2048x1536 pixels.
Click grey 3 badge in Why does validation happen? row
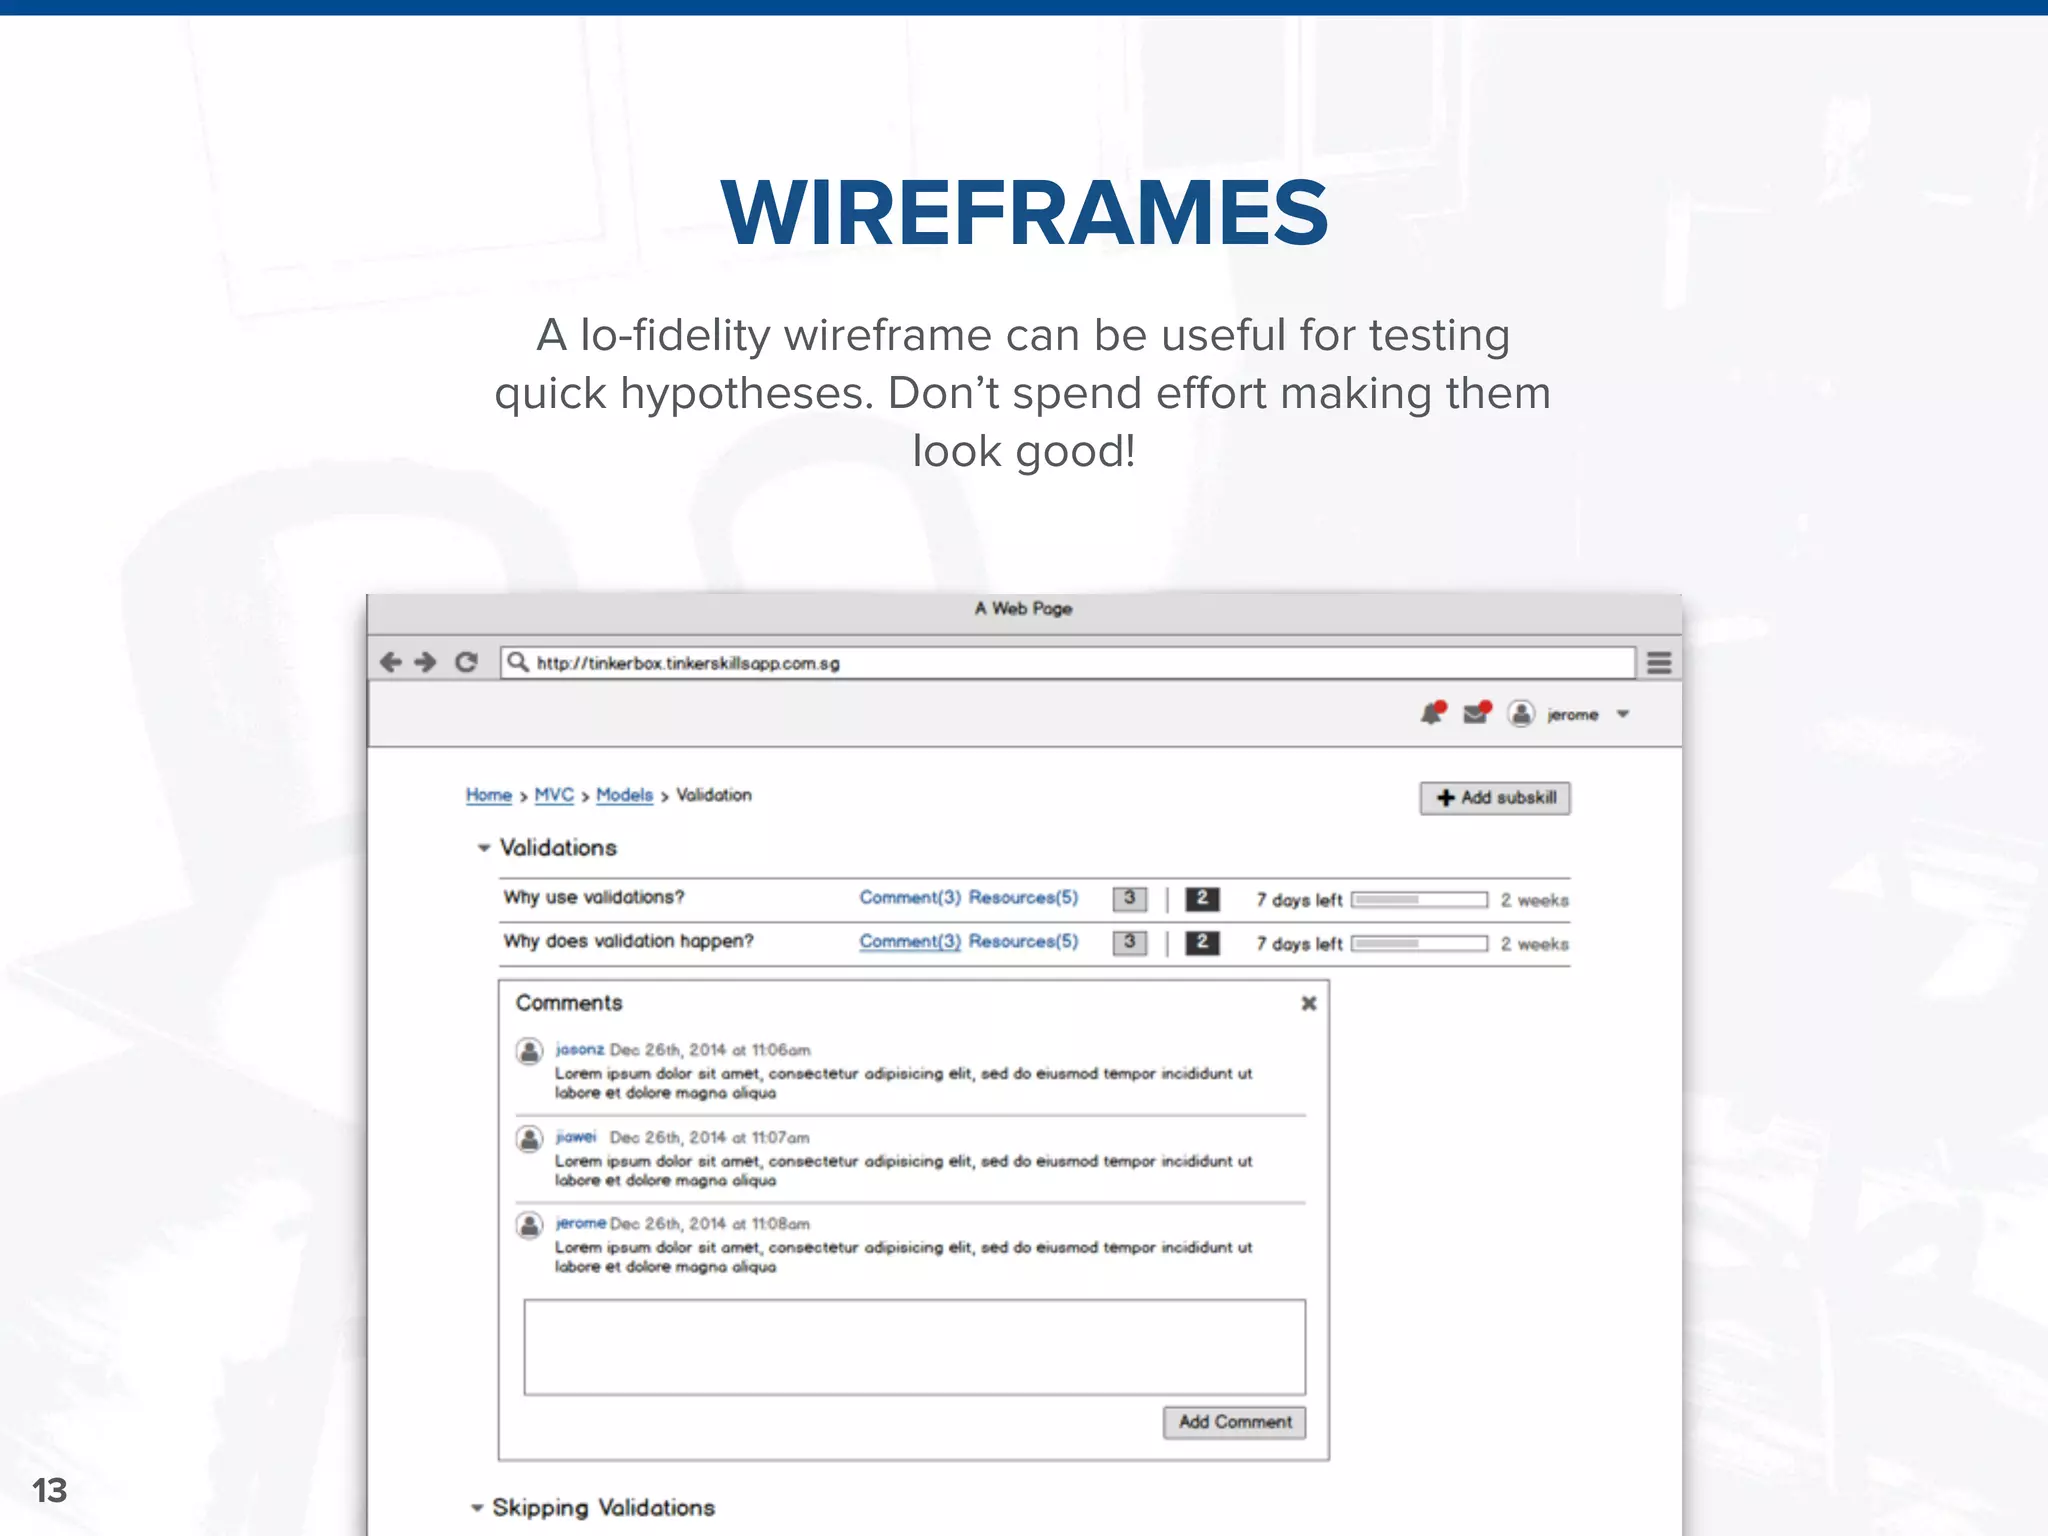(1130, 943)
